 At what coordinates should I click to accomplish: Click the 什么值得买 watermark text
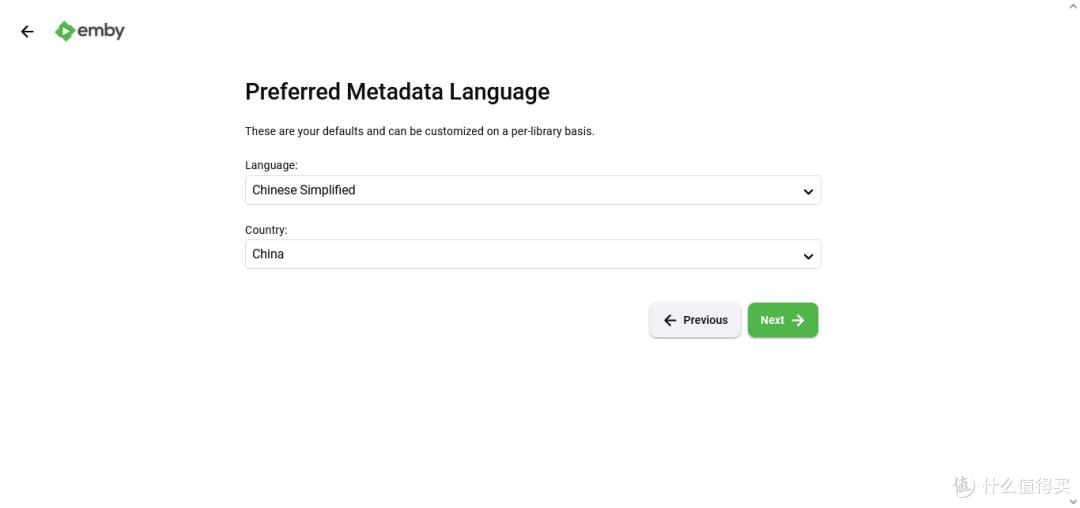click(x=1026, y=486)
